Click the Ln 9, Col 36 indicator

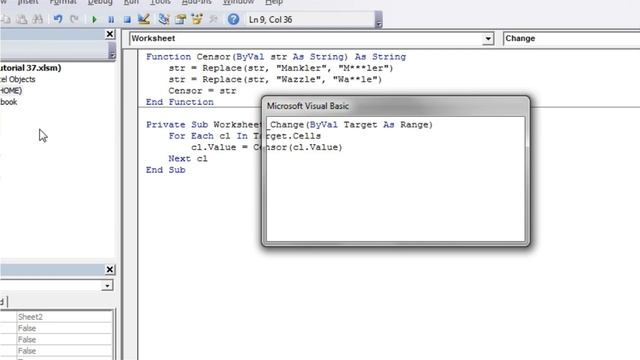(x=270, y=20)
